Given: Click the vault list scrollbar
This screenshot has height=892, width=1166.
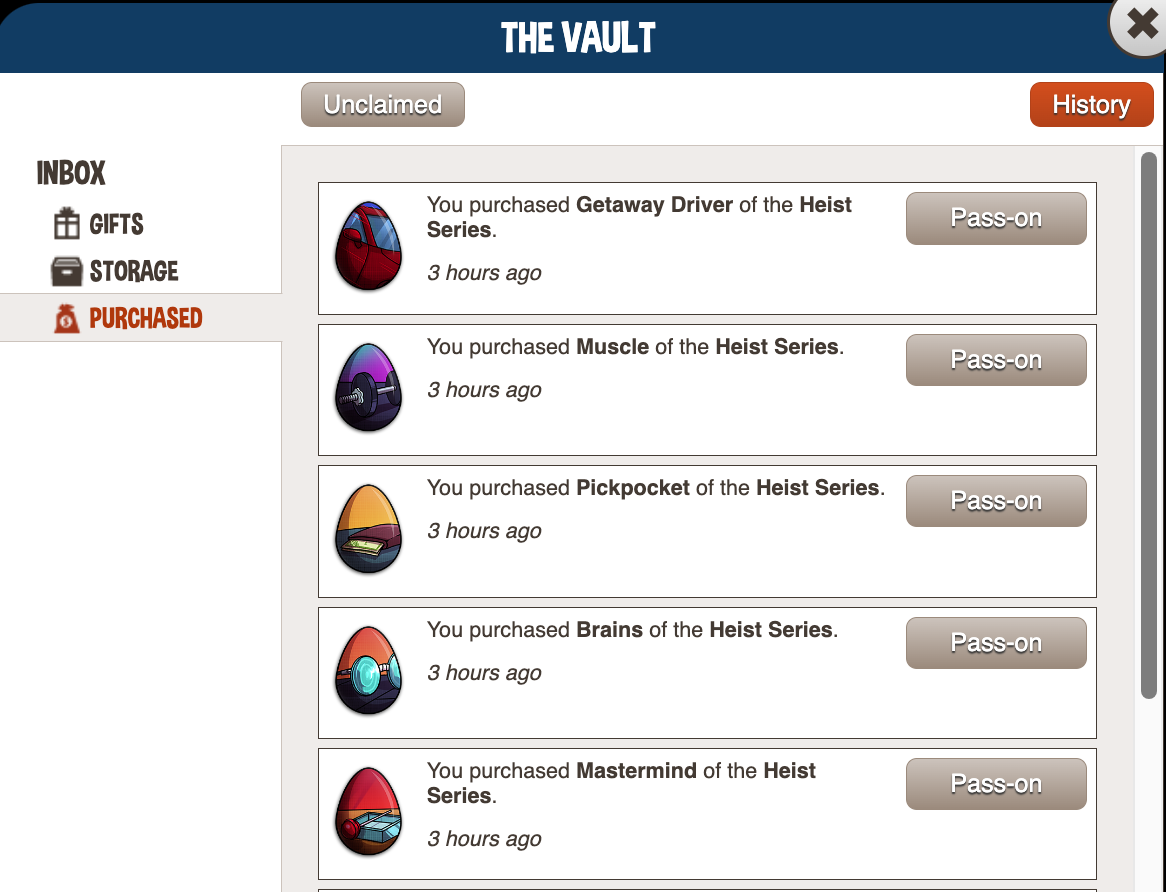Looking at the screenshot, I should point(1149,425).
